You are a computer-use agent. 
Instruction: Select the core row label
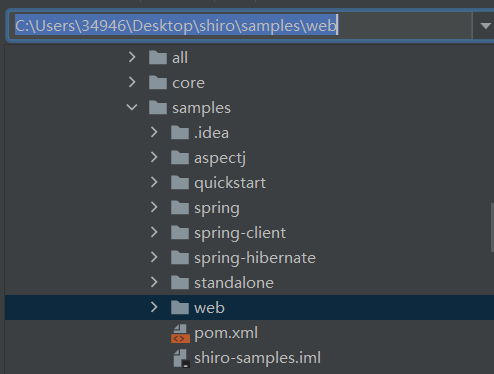pos(188,83)
